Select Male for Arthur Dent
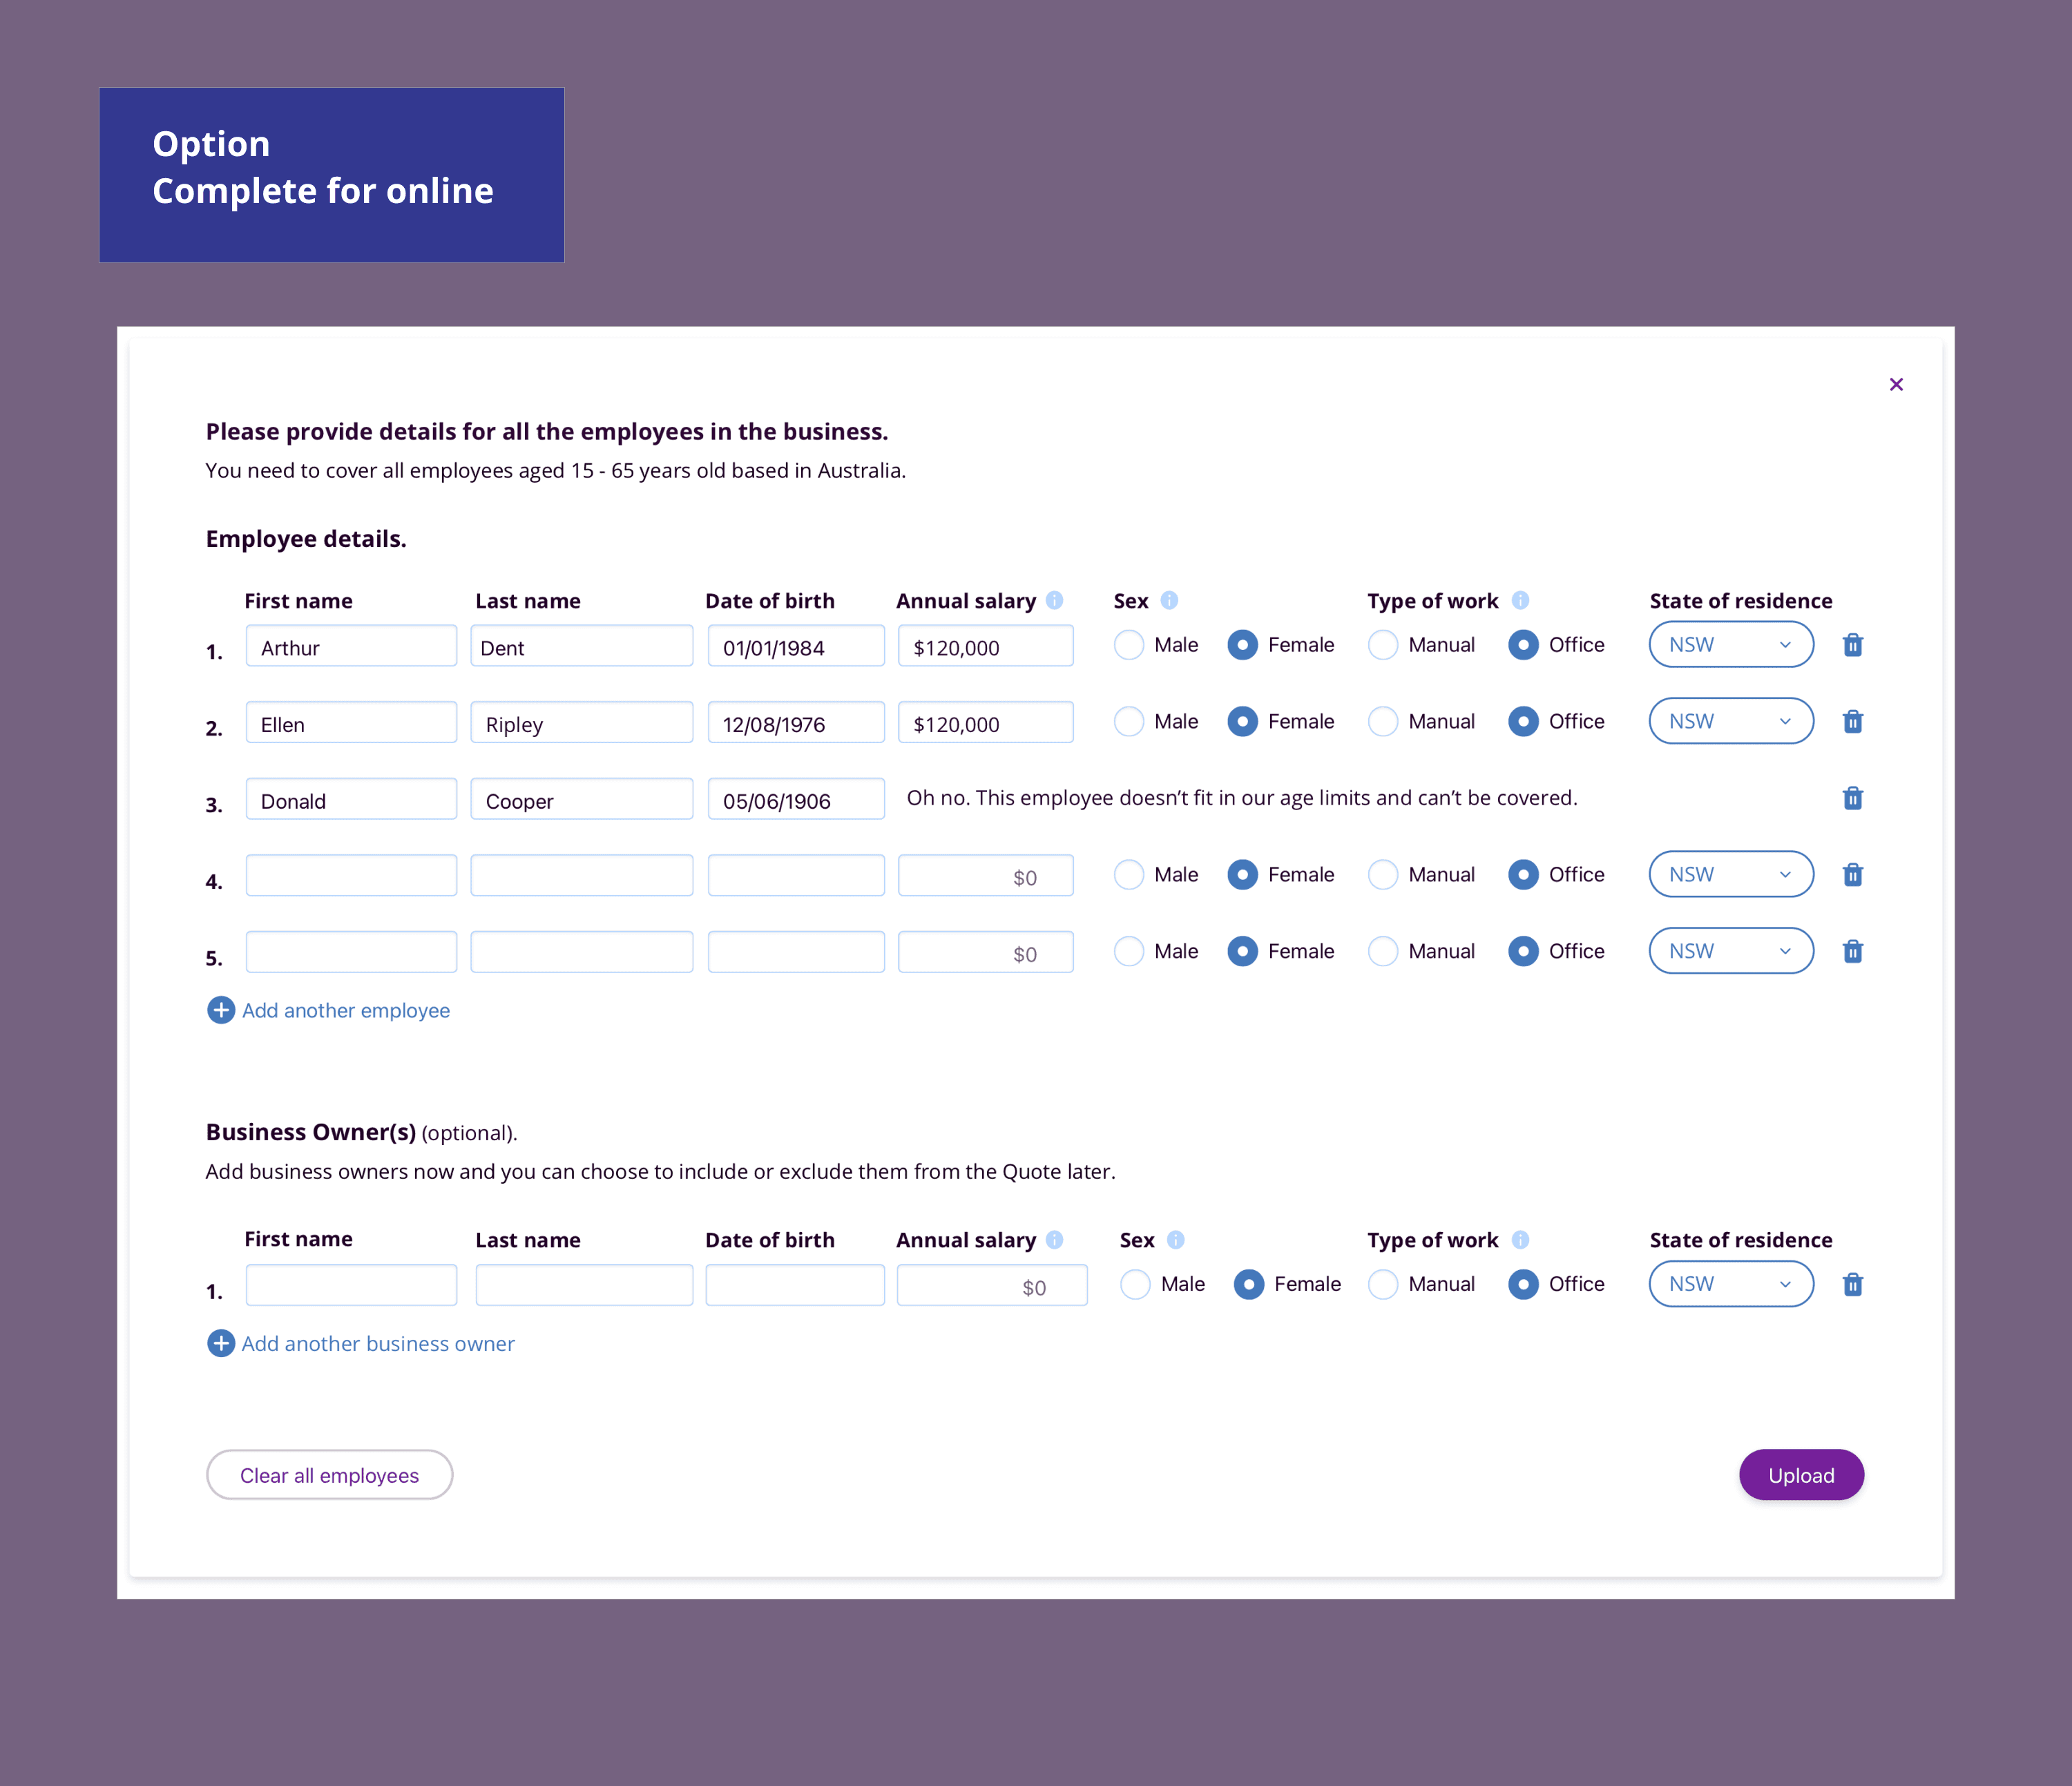The width and height of the screenshot is (2072, 1786). (x=1129, y=645)
